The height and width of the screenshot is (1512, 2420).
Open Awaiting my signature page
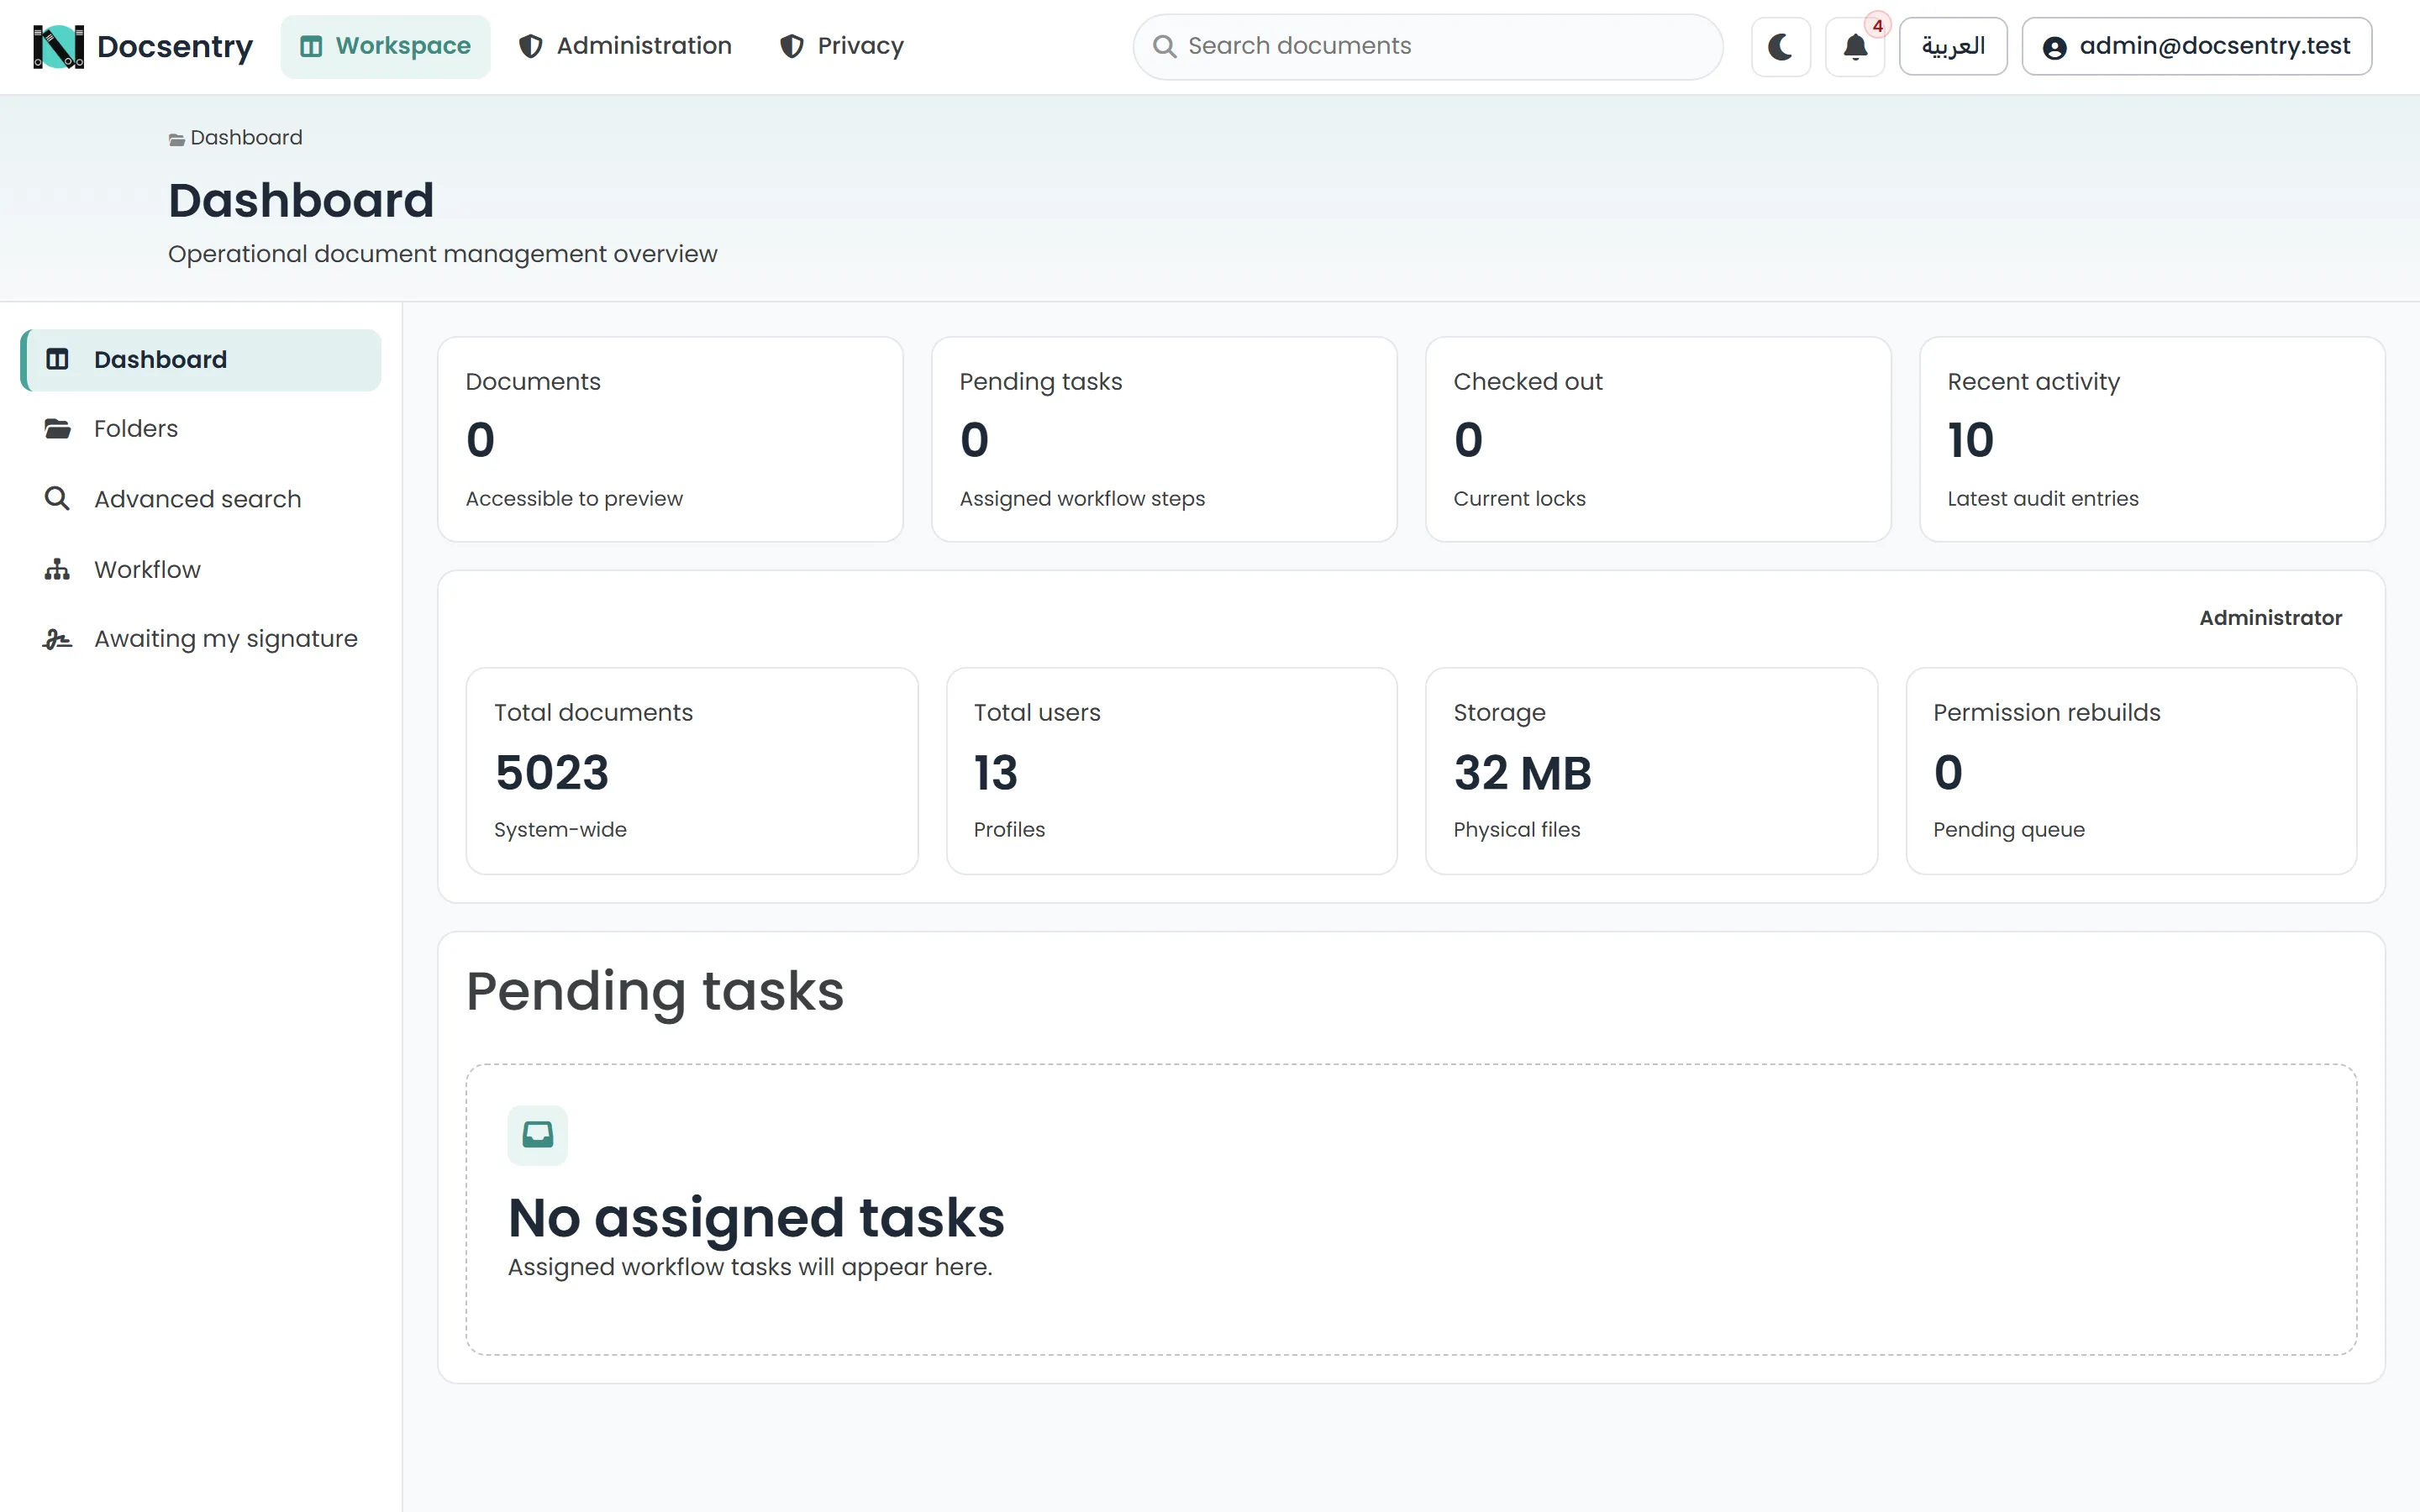(200, 639)
